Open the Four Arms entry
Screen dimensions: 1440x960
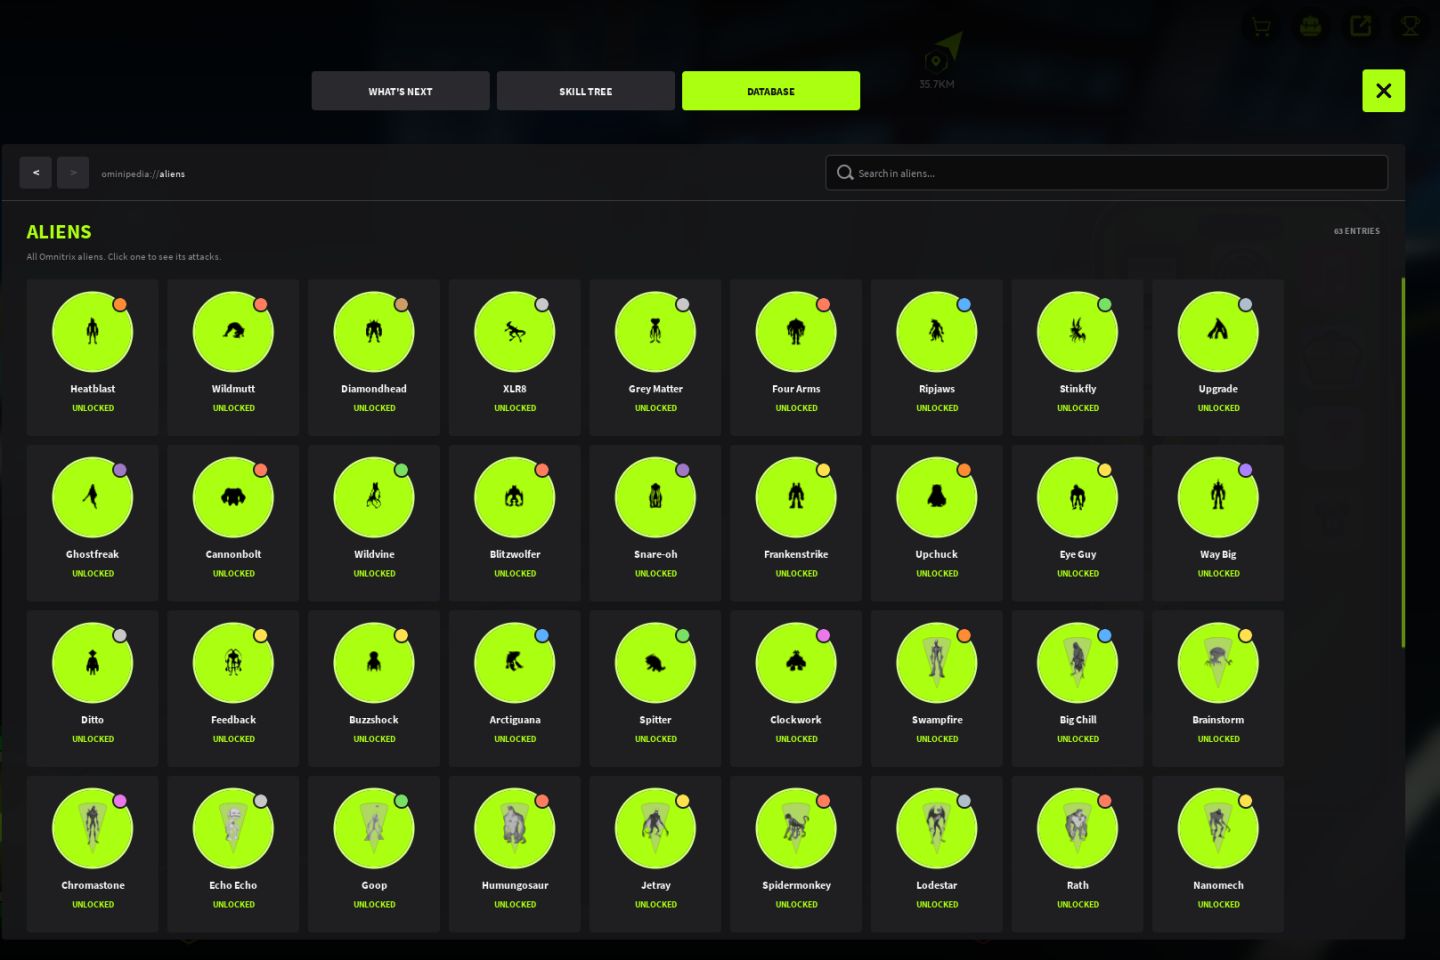[796, 357]
